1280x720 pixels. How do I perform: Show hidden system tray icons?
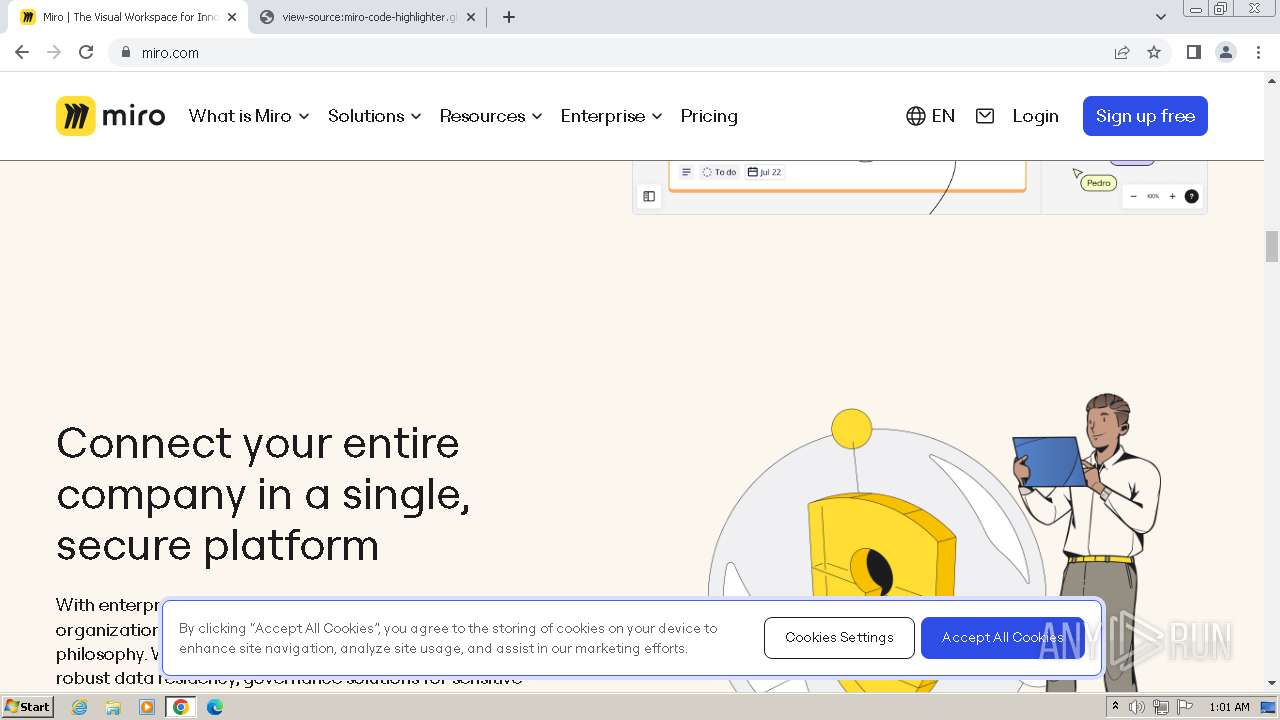click(1116, 707)
